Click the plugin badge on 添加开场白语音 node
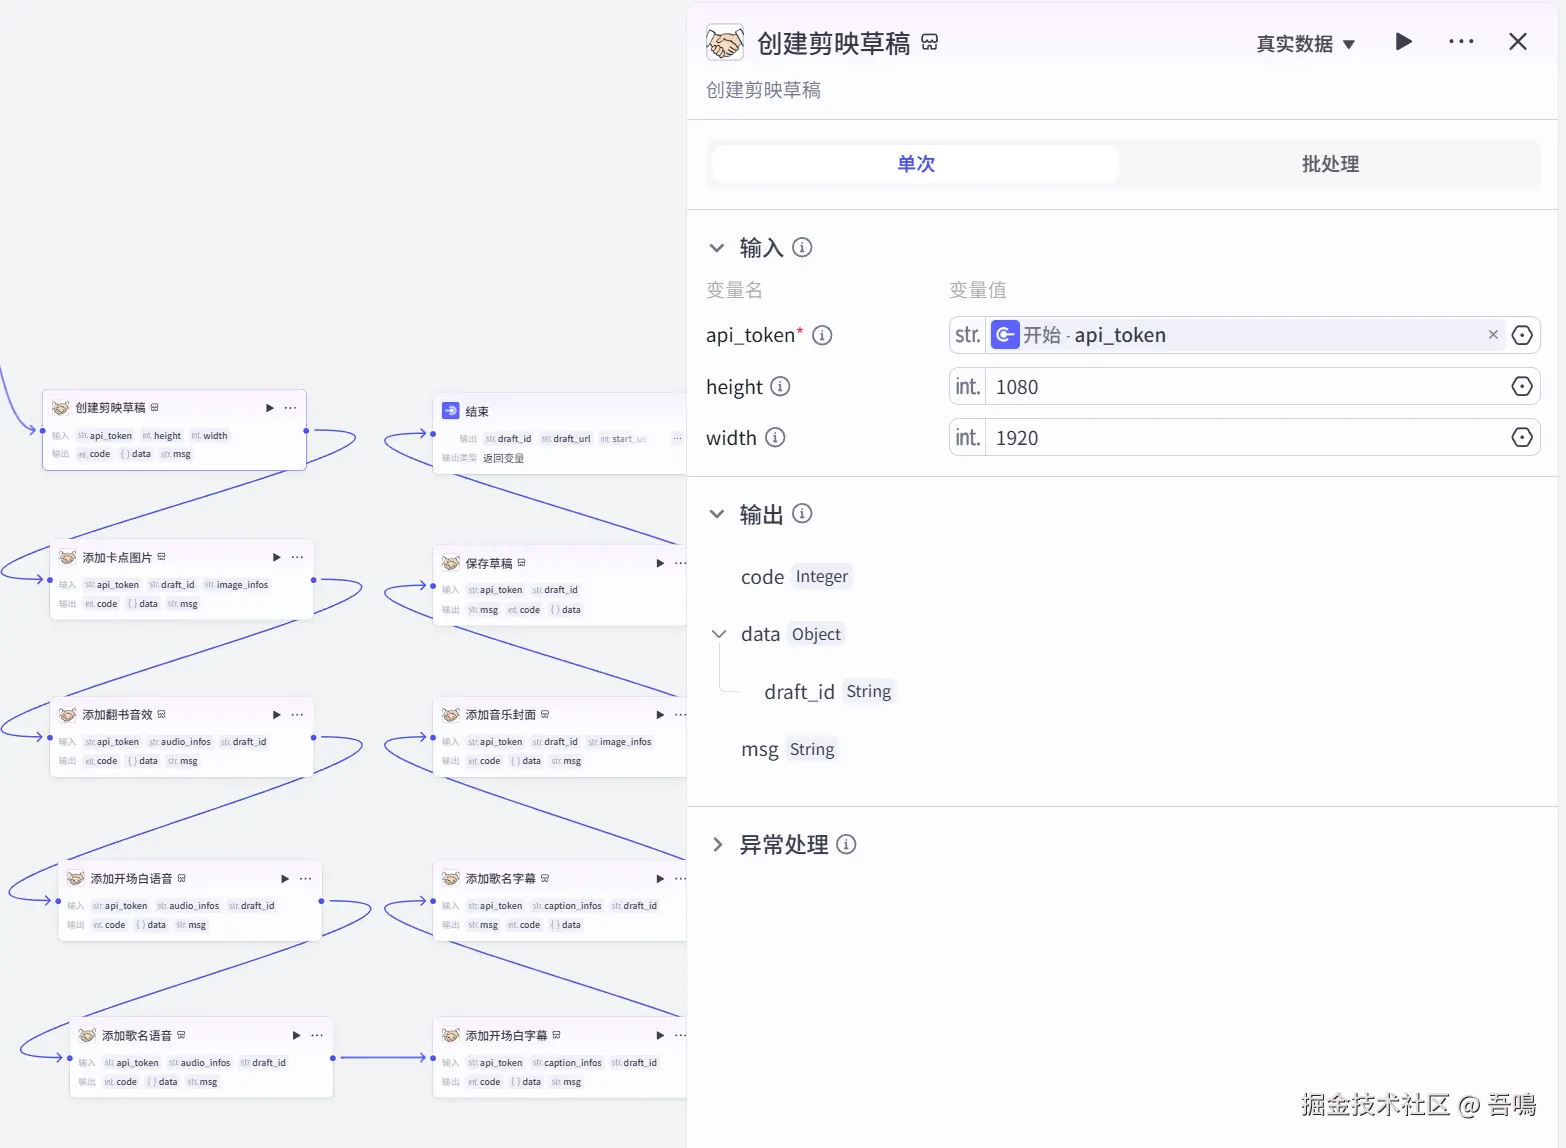Image resolution: width=1566 pixels, height=1148 pixels. click(x=182, y=878)
